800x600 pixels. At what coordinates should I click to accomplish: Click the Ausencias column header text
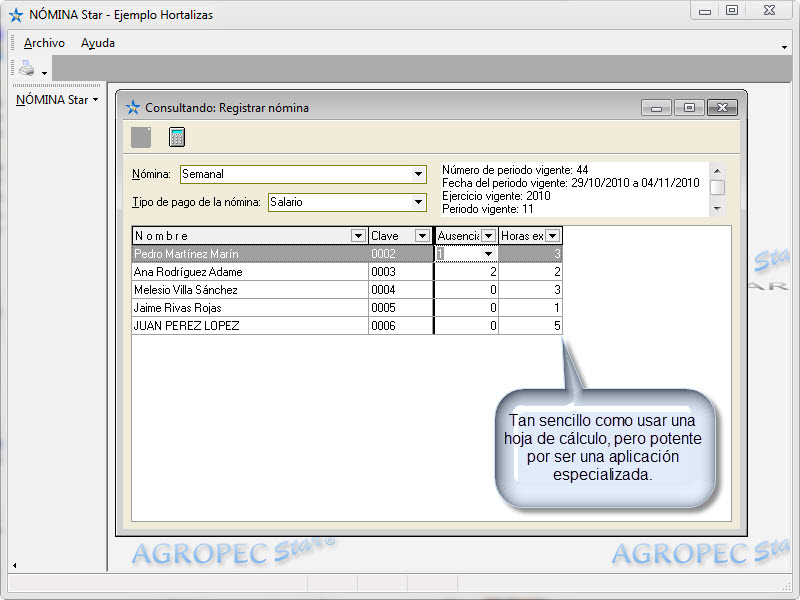(458, 236)
